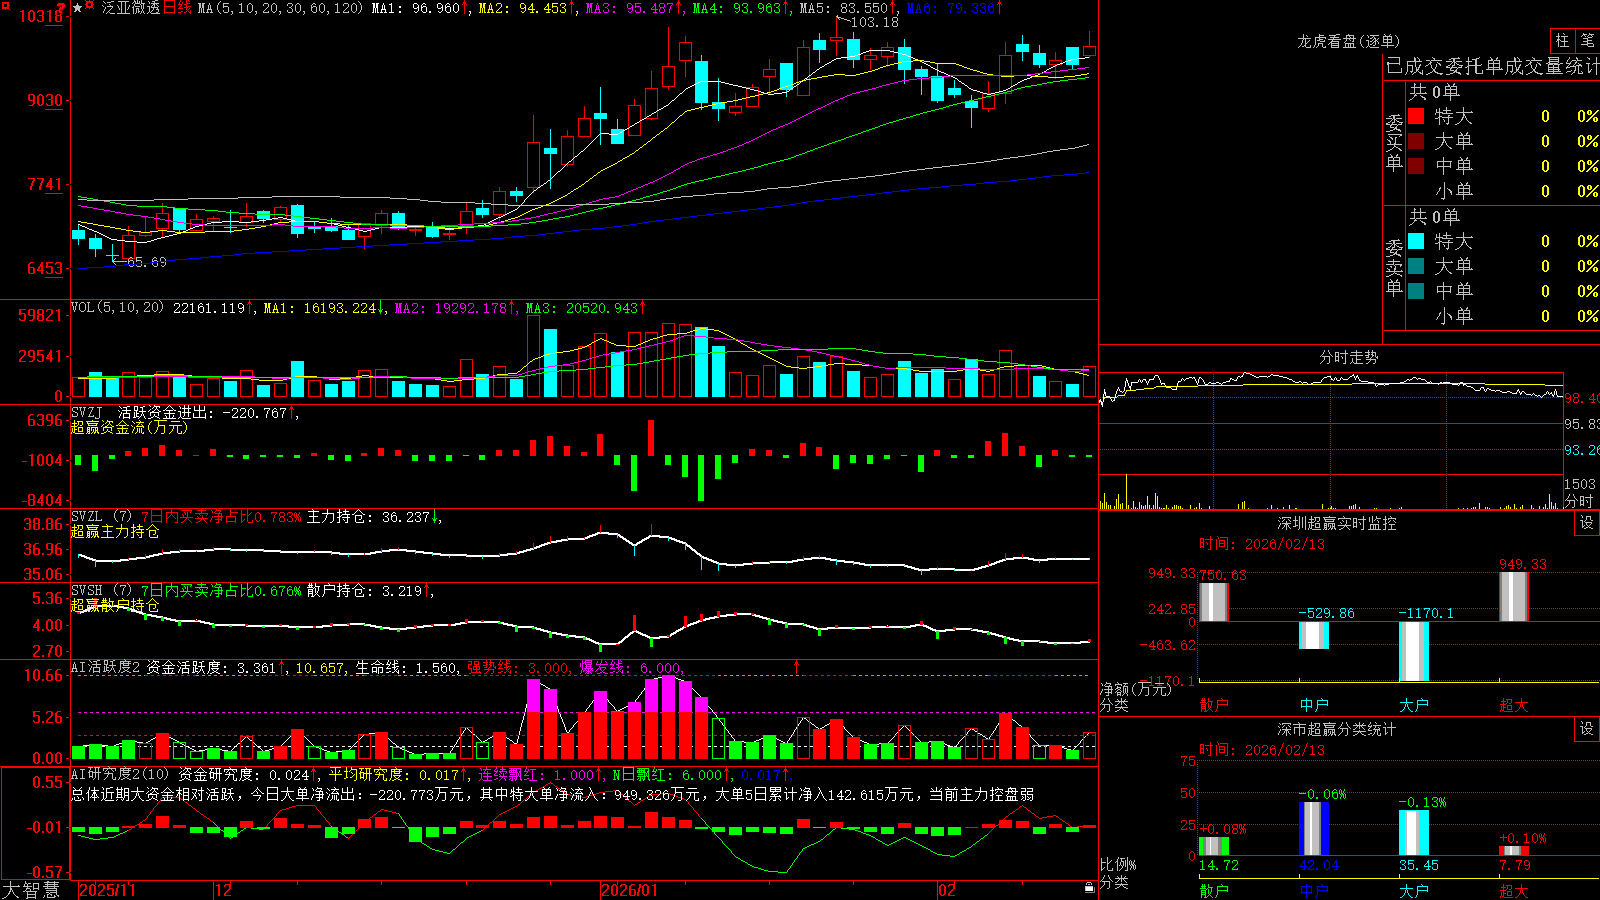The width and height of the screenshot is (1600, 900).
Task: Click the 分时走势 panel title
Action: click(1349, 357)
